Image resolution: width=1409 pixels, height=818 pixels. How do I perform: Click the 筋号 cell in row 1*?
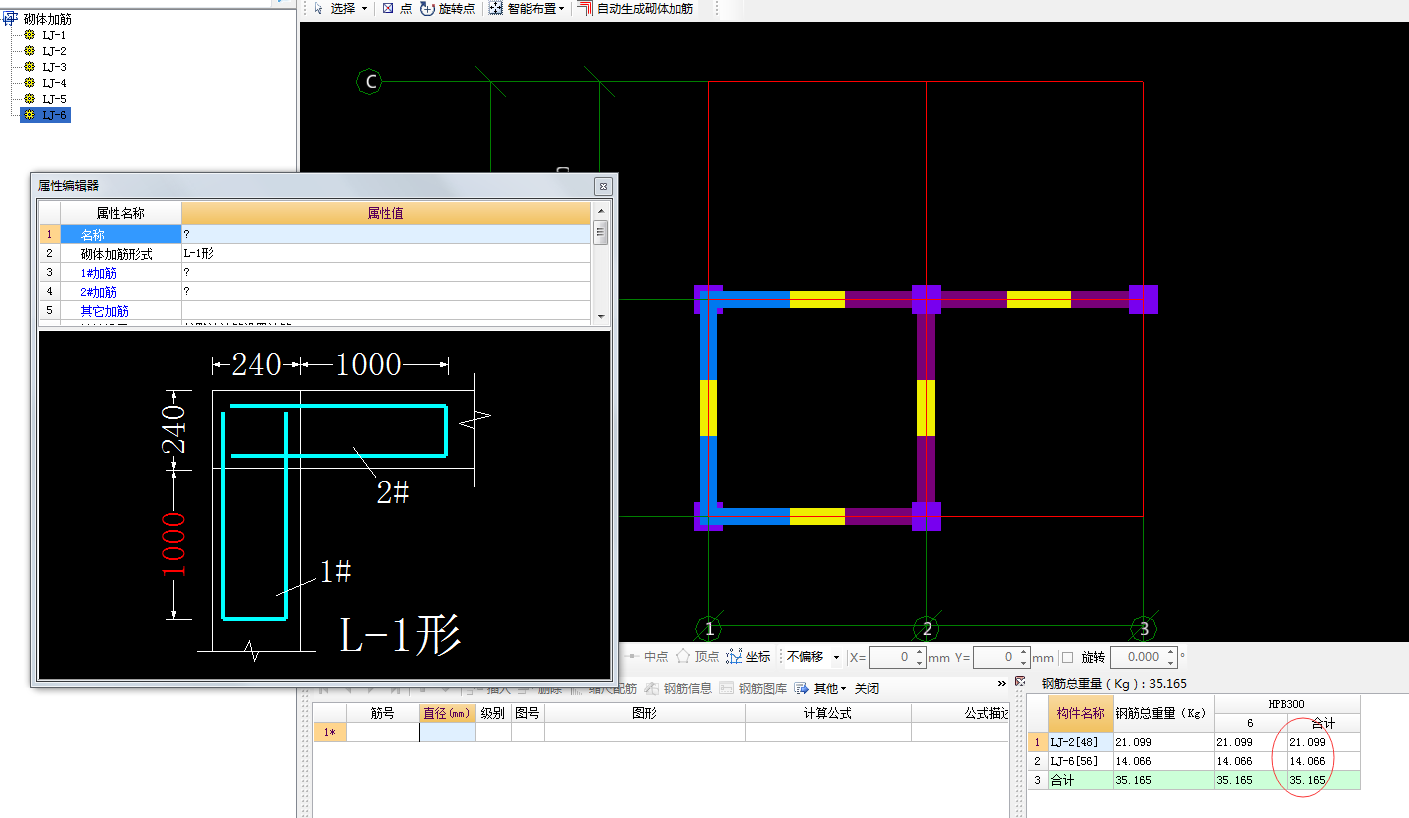(x=383, y=732)
